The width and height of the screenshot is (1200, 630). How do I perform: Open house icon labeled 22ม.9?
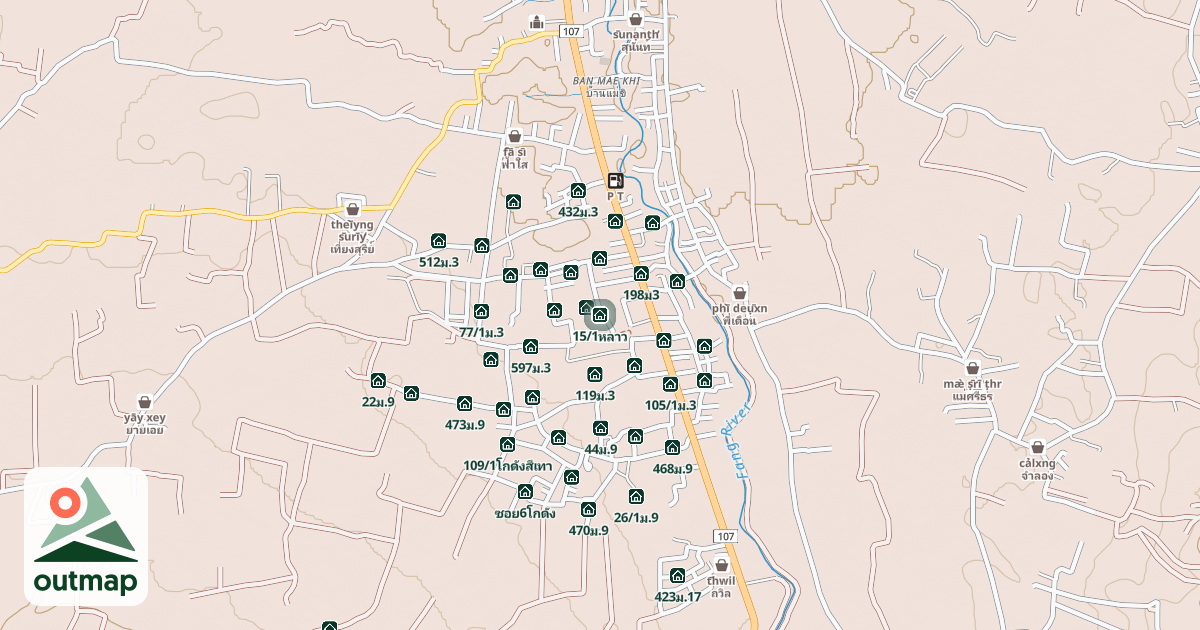pyautogui.click(x=378, y=380)
